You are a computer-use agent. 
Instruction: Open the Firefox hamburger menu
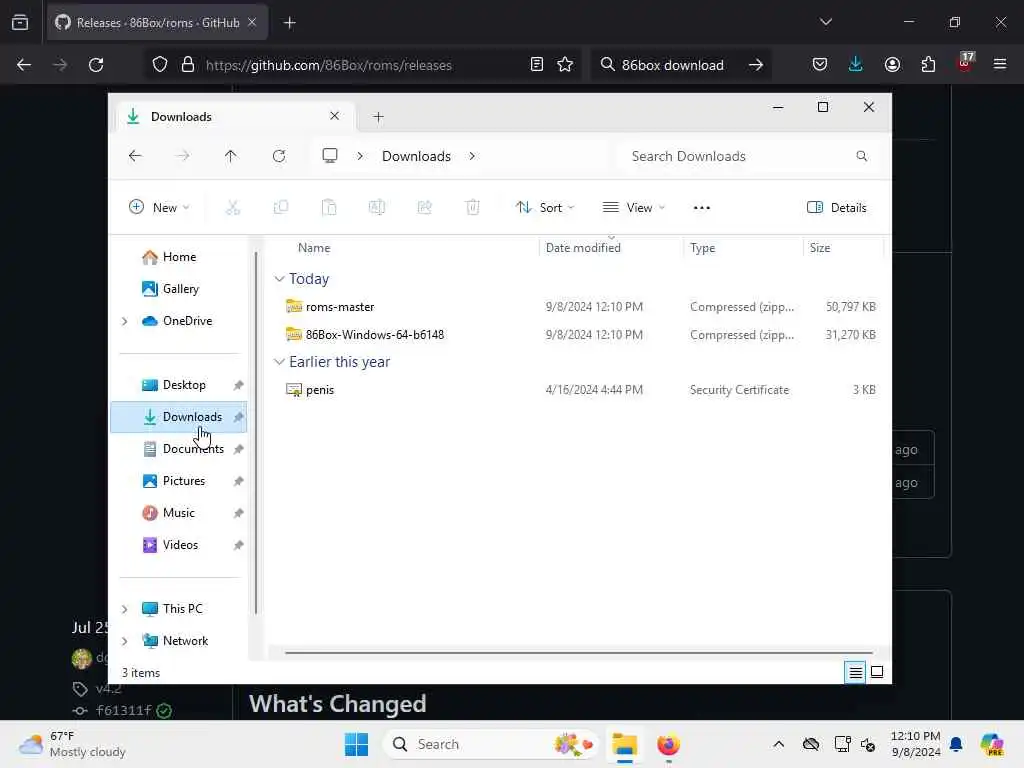999,64
